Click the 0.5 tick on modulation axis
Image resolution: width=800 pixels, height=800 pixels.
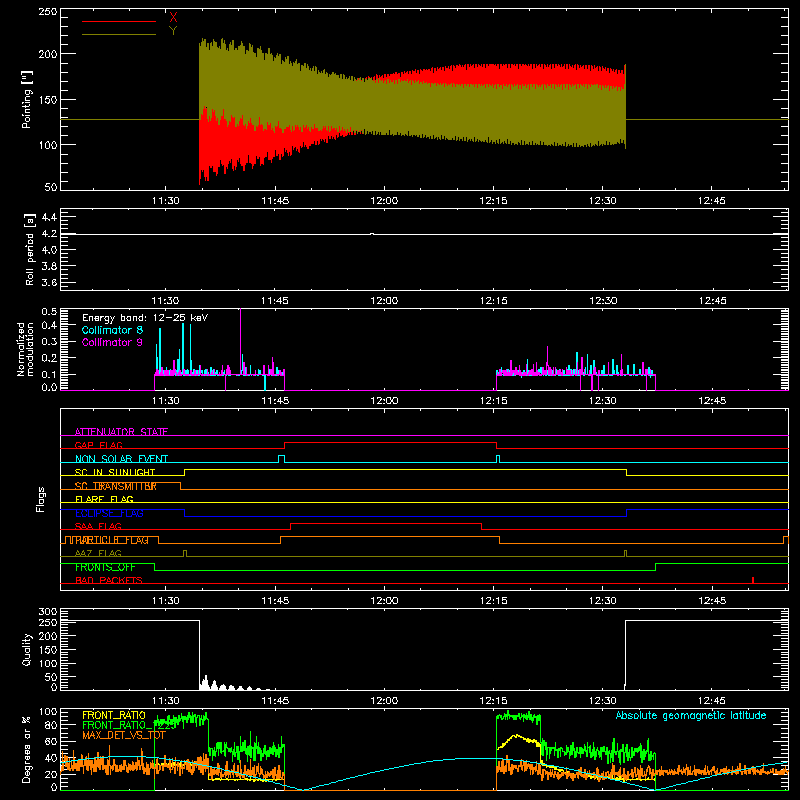pyautogui.click(x=49, y=311)
